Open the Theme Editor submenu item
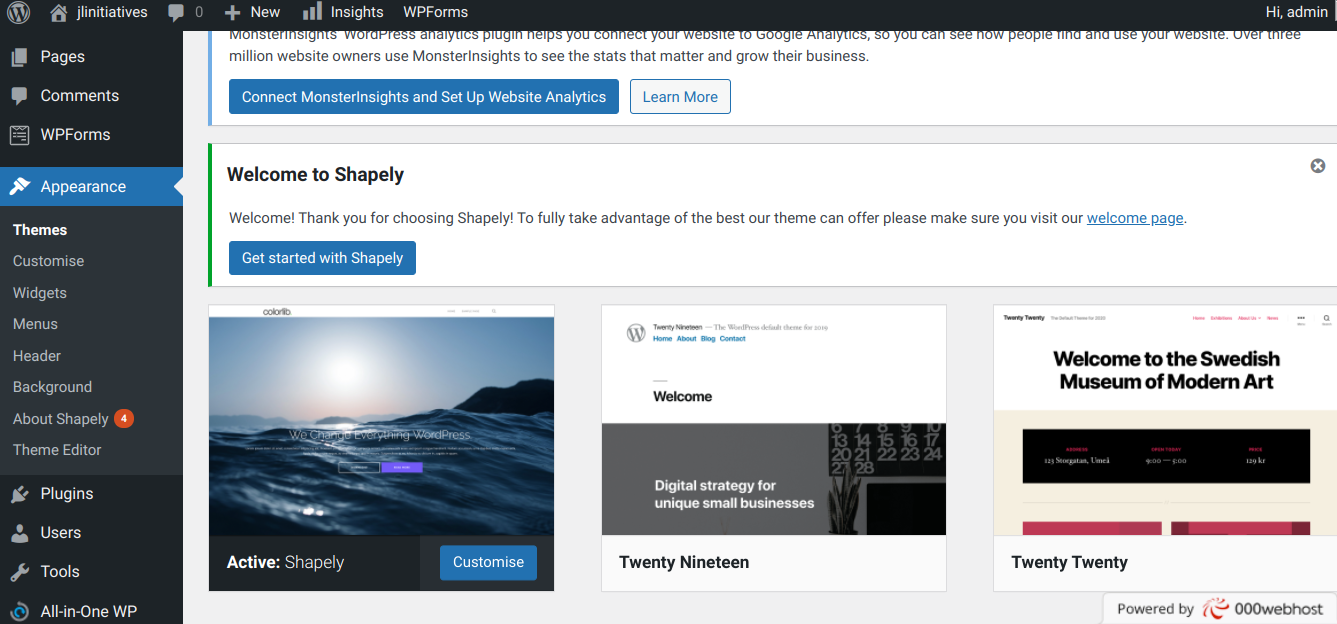This screenshot has height=624, width=1337. click(x=57, y=450)
